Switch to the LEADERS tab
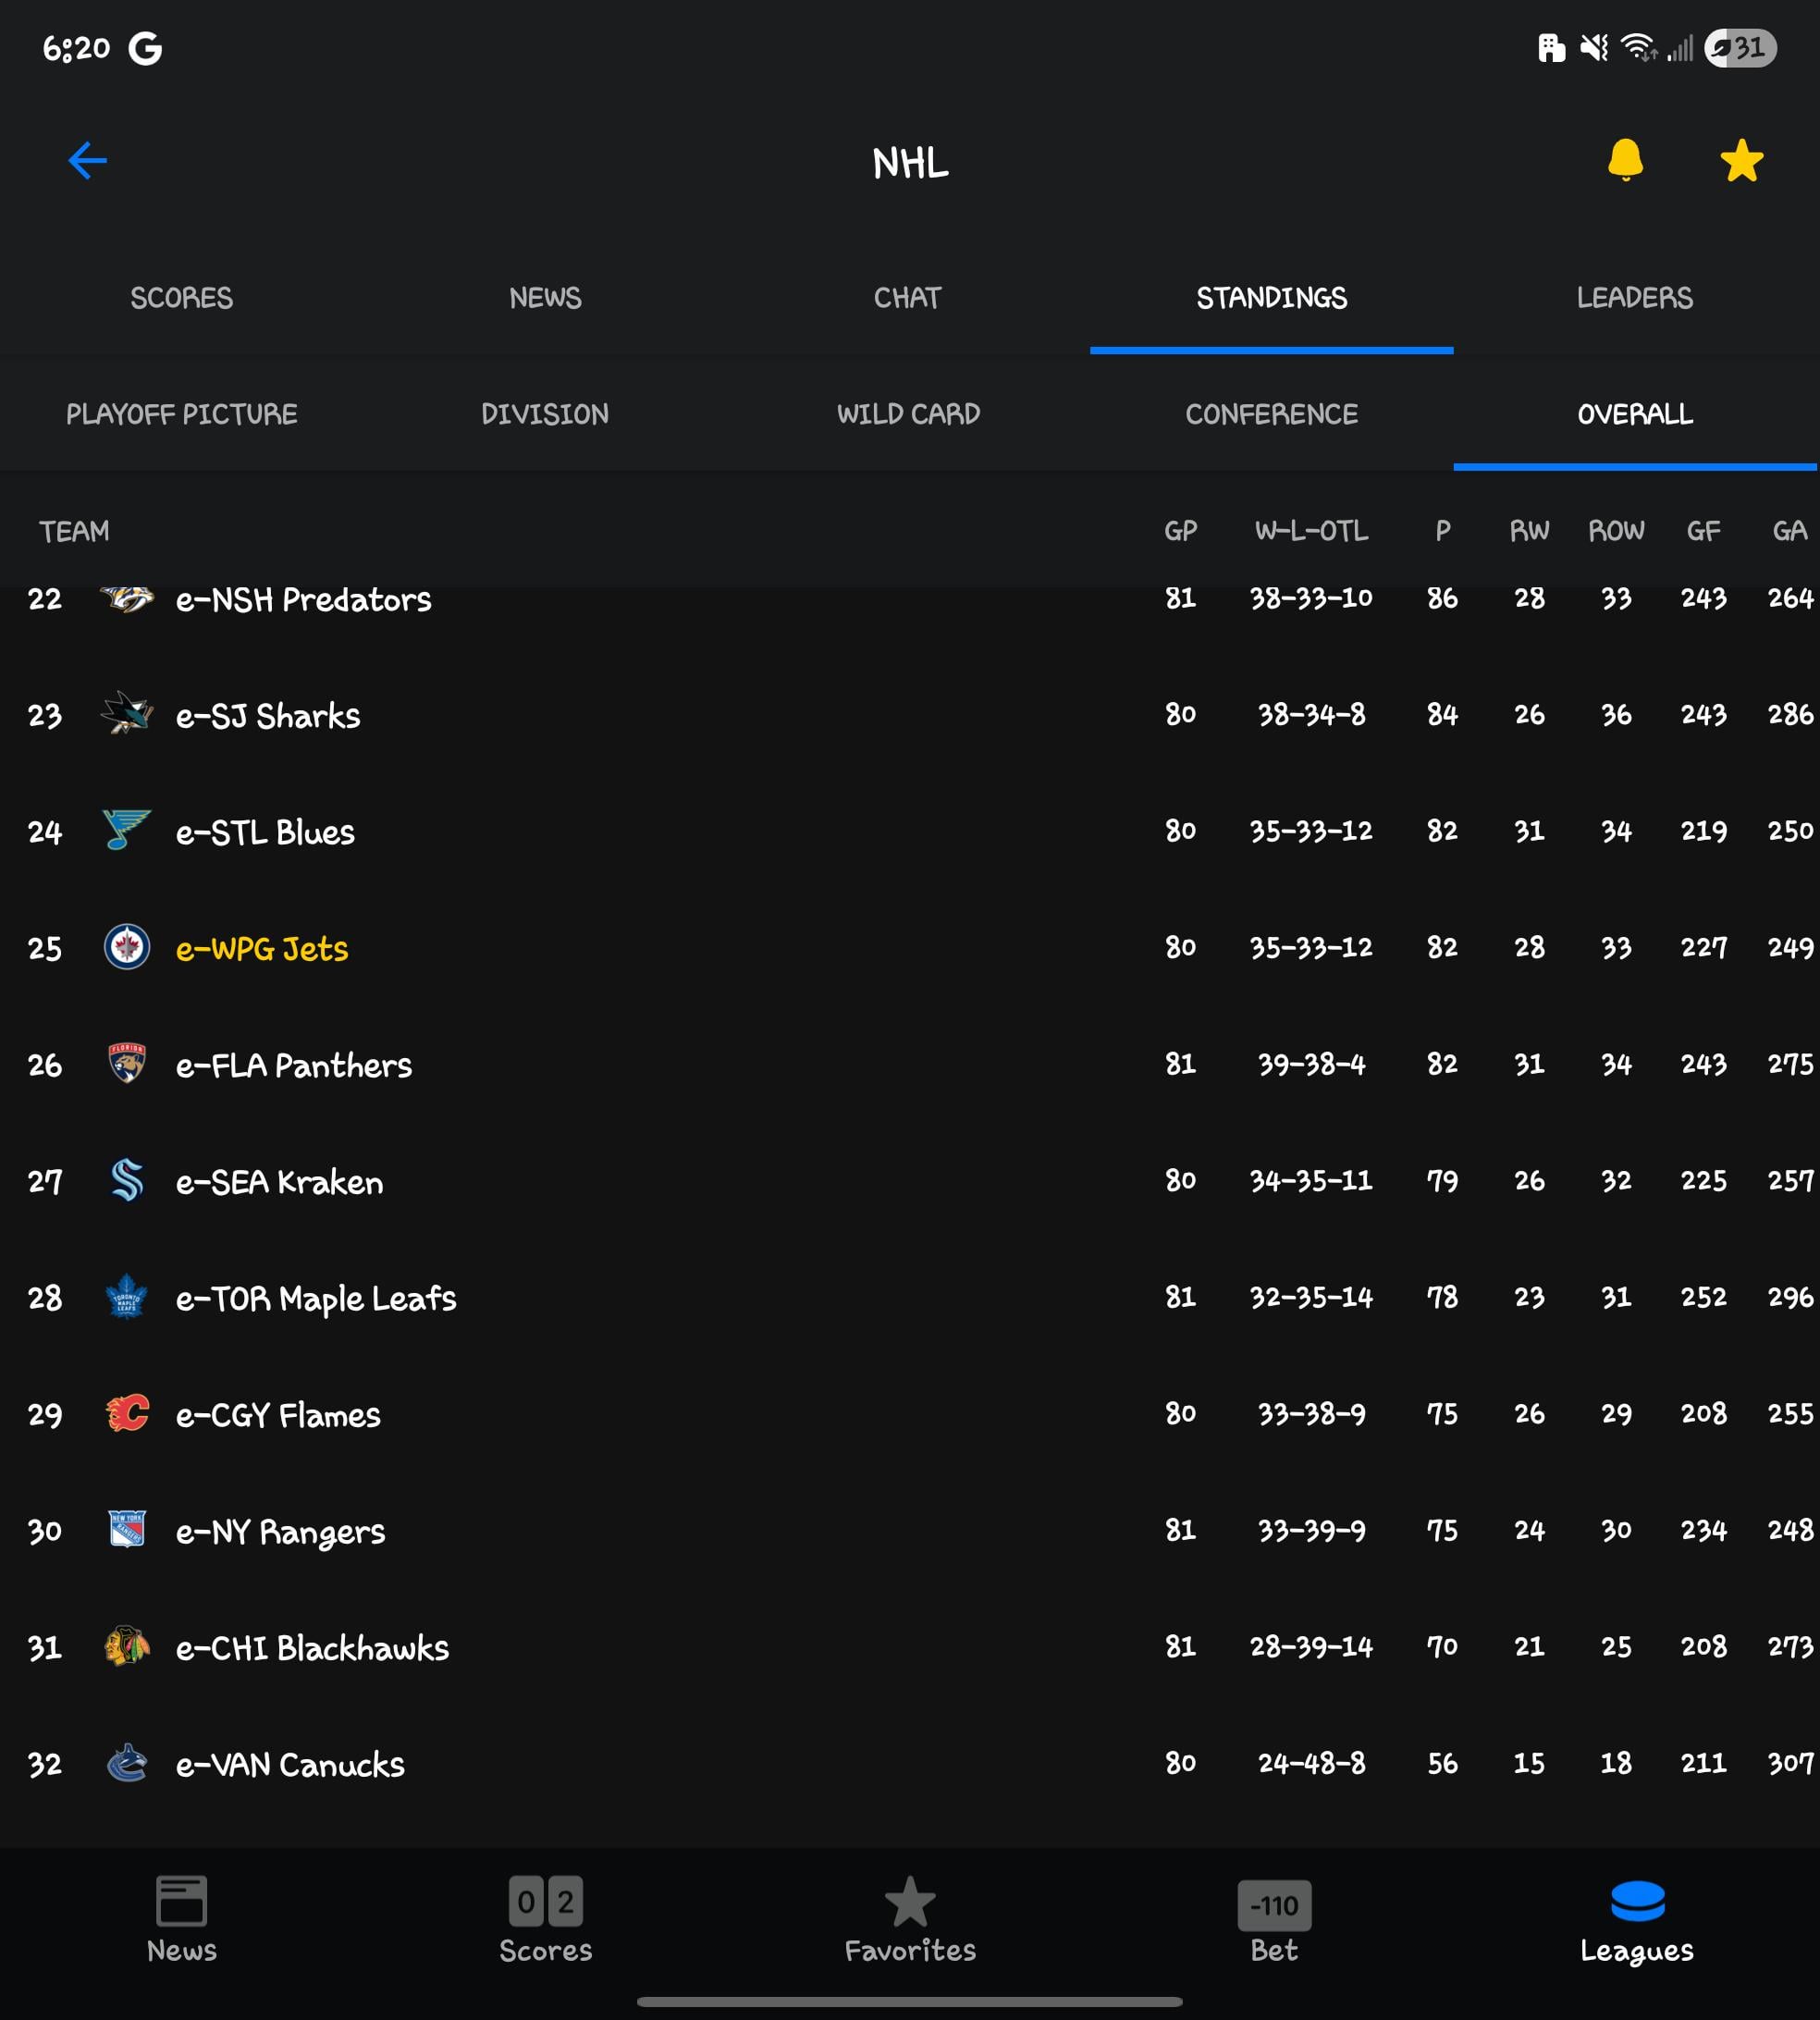The height and width of the screenshot is (2020, 1820). tap(1634, 297)
